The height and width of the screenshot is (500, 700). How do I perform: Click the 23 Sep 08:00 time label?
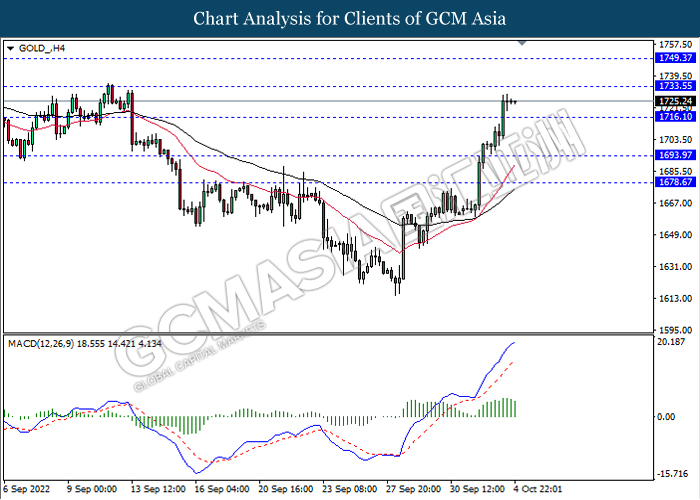(350, 489)
